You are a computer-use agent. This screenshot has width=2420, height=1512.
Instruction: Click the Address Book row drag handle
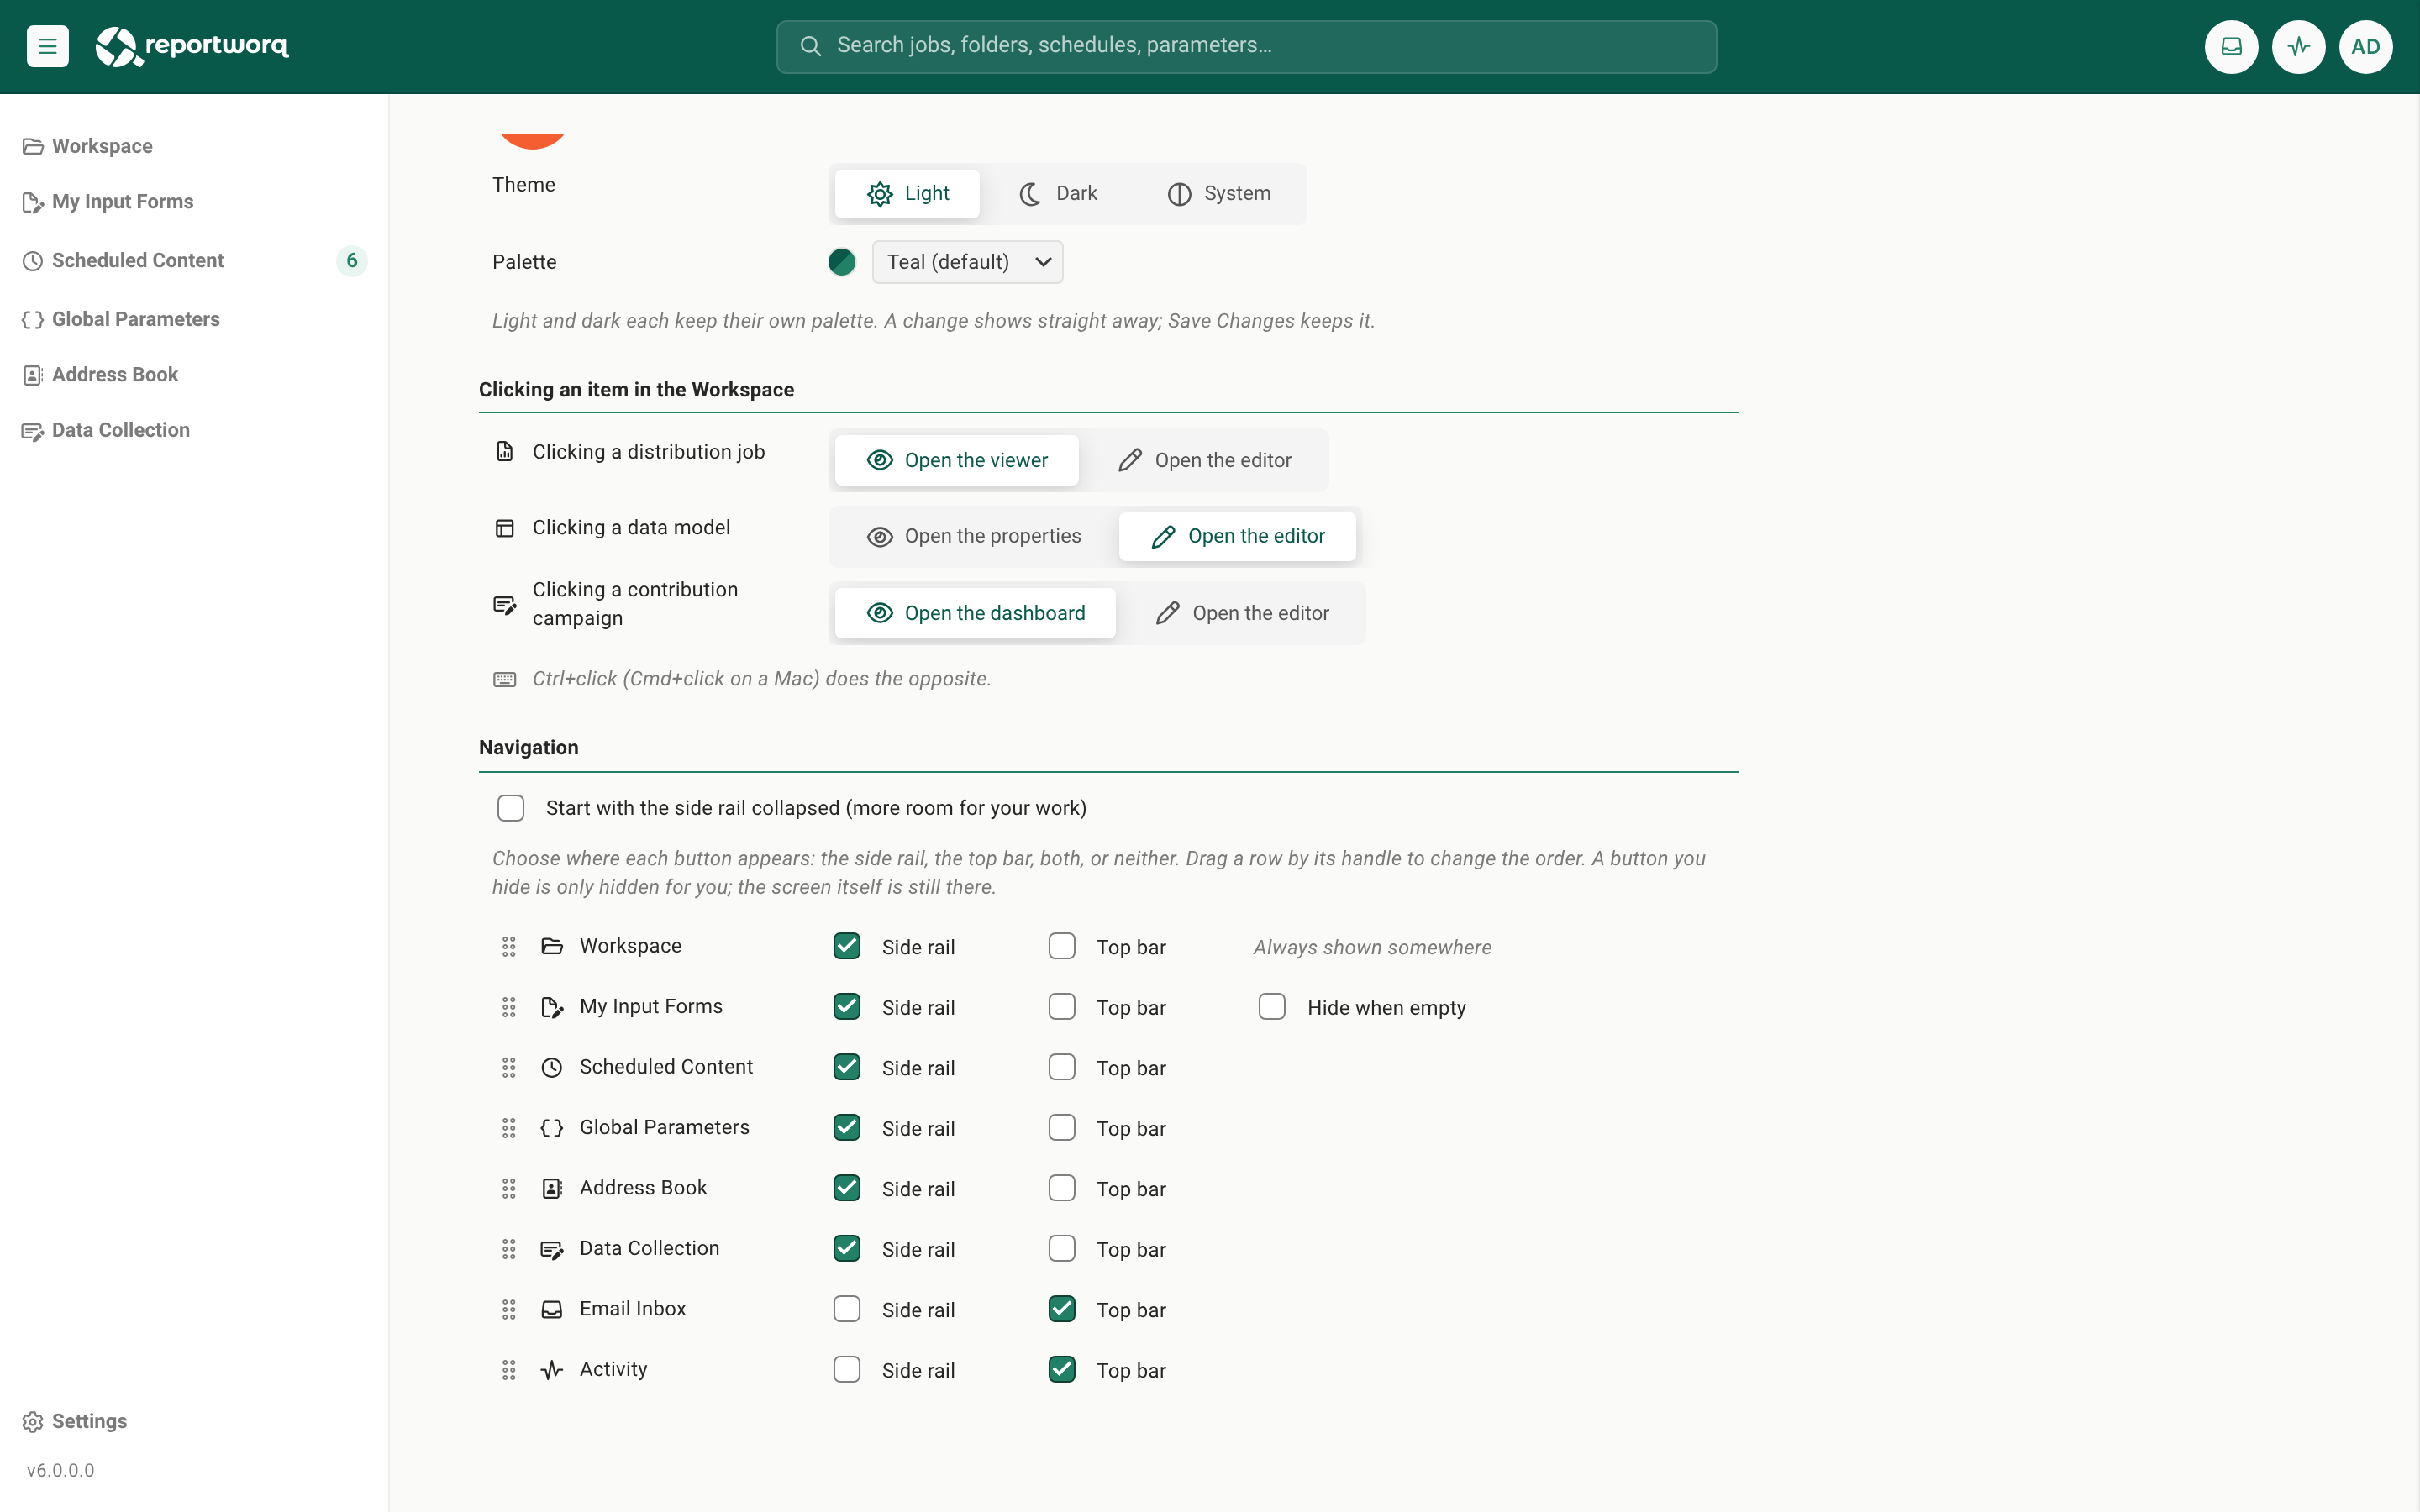pos(509,1188)
